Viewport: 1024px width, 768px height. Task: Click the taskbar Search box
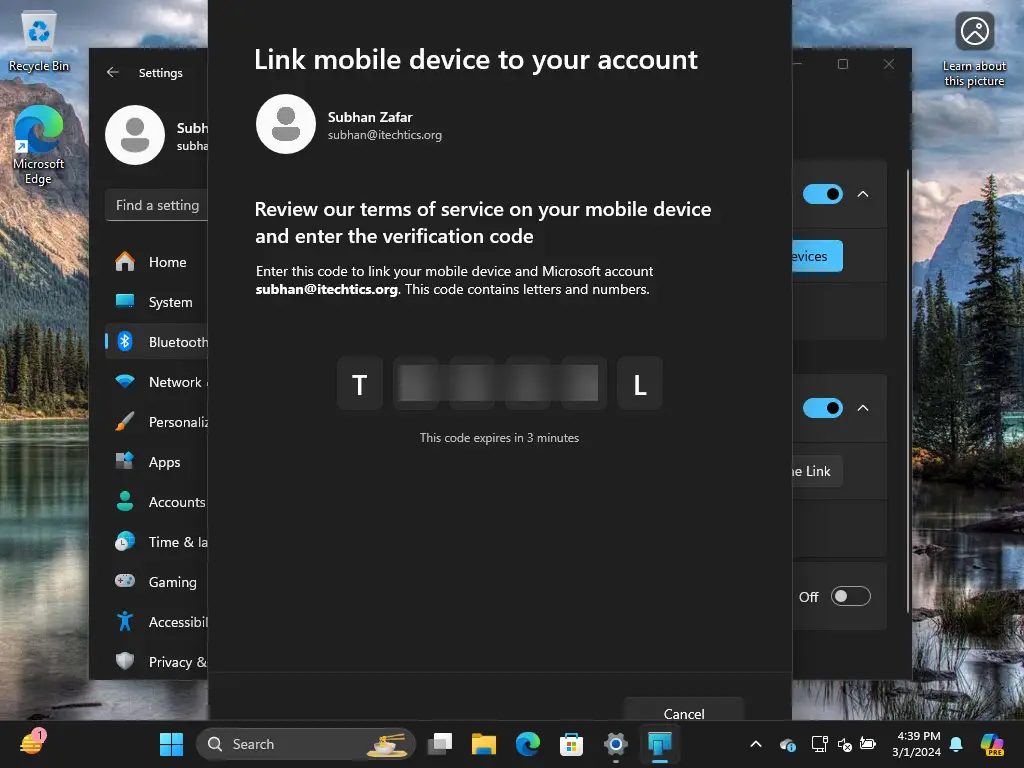[x=306, y=744]
